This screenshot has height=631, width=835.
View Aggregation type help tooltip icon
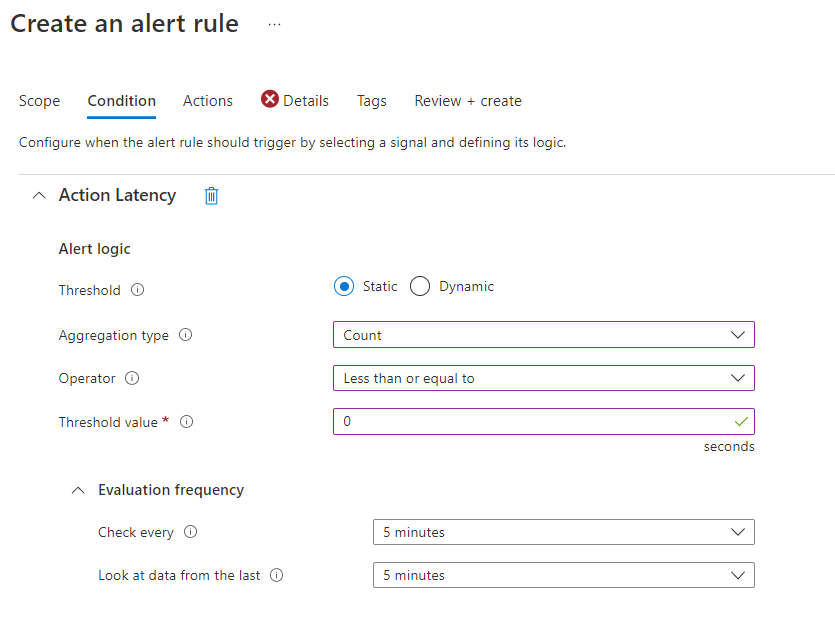(x=186, y=335)
